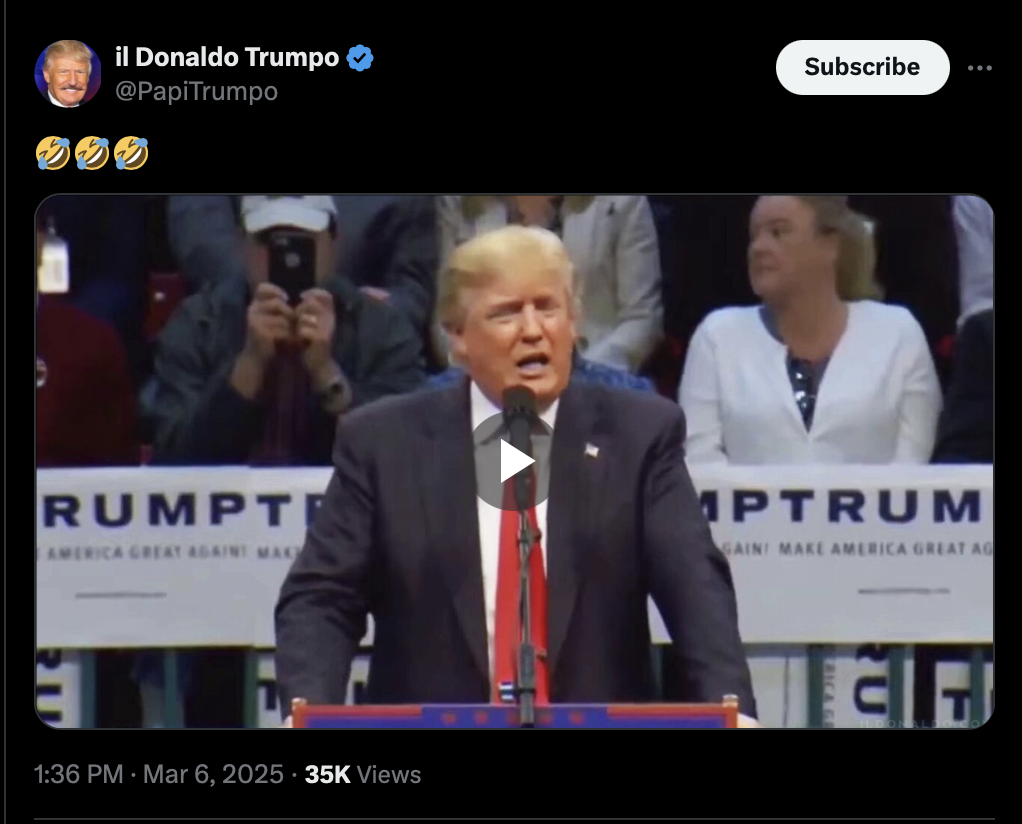Open the il Donaldo Trumpo profile avatar
Screen dimensions: 1022x824
[68, 74]
